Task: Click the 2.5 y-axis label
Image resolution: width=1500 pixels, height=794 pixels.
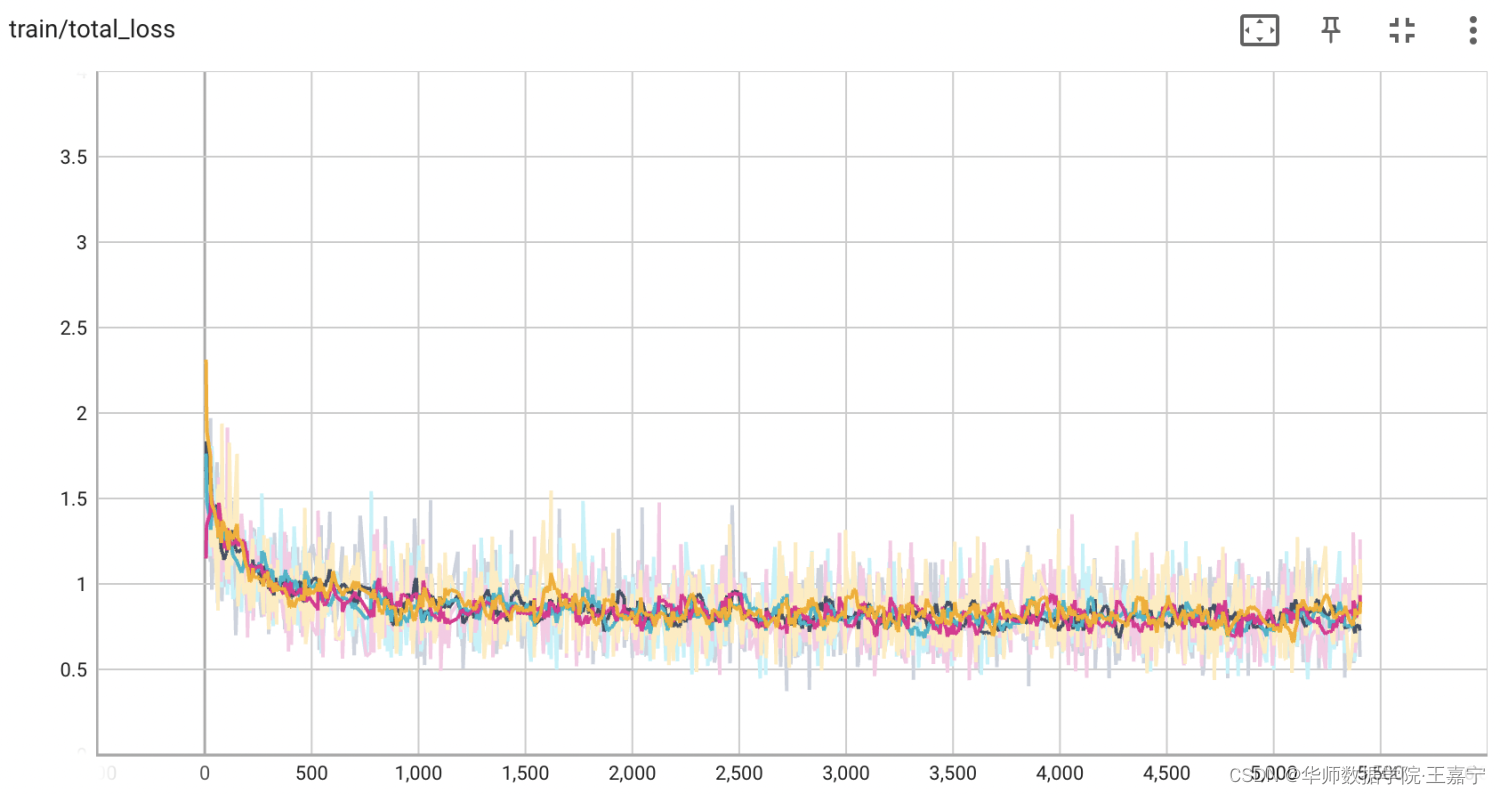Action: [72, 328]
